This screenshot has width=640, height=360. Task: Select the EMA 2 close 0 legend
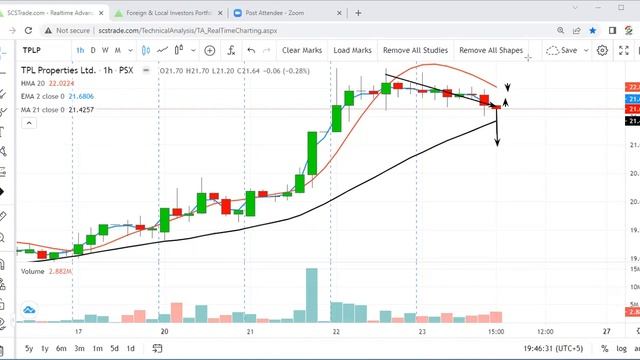click(x=57, y=96)
